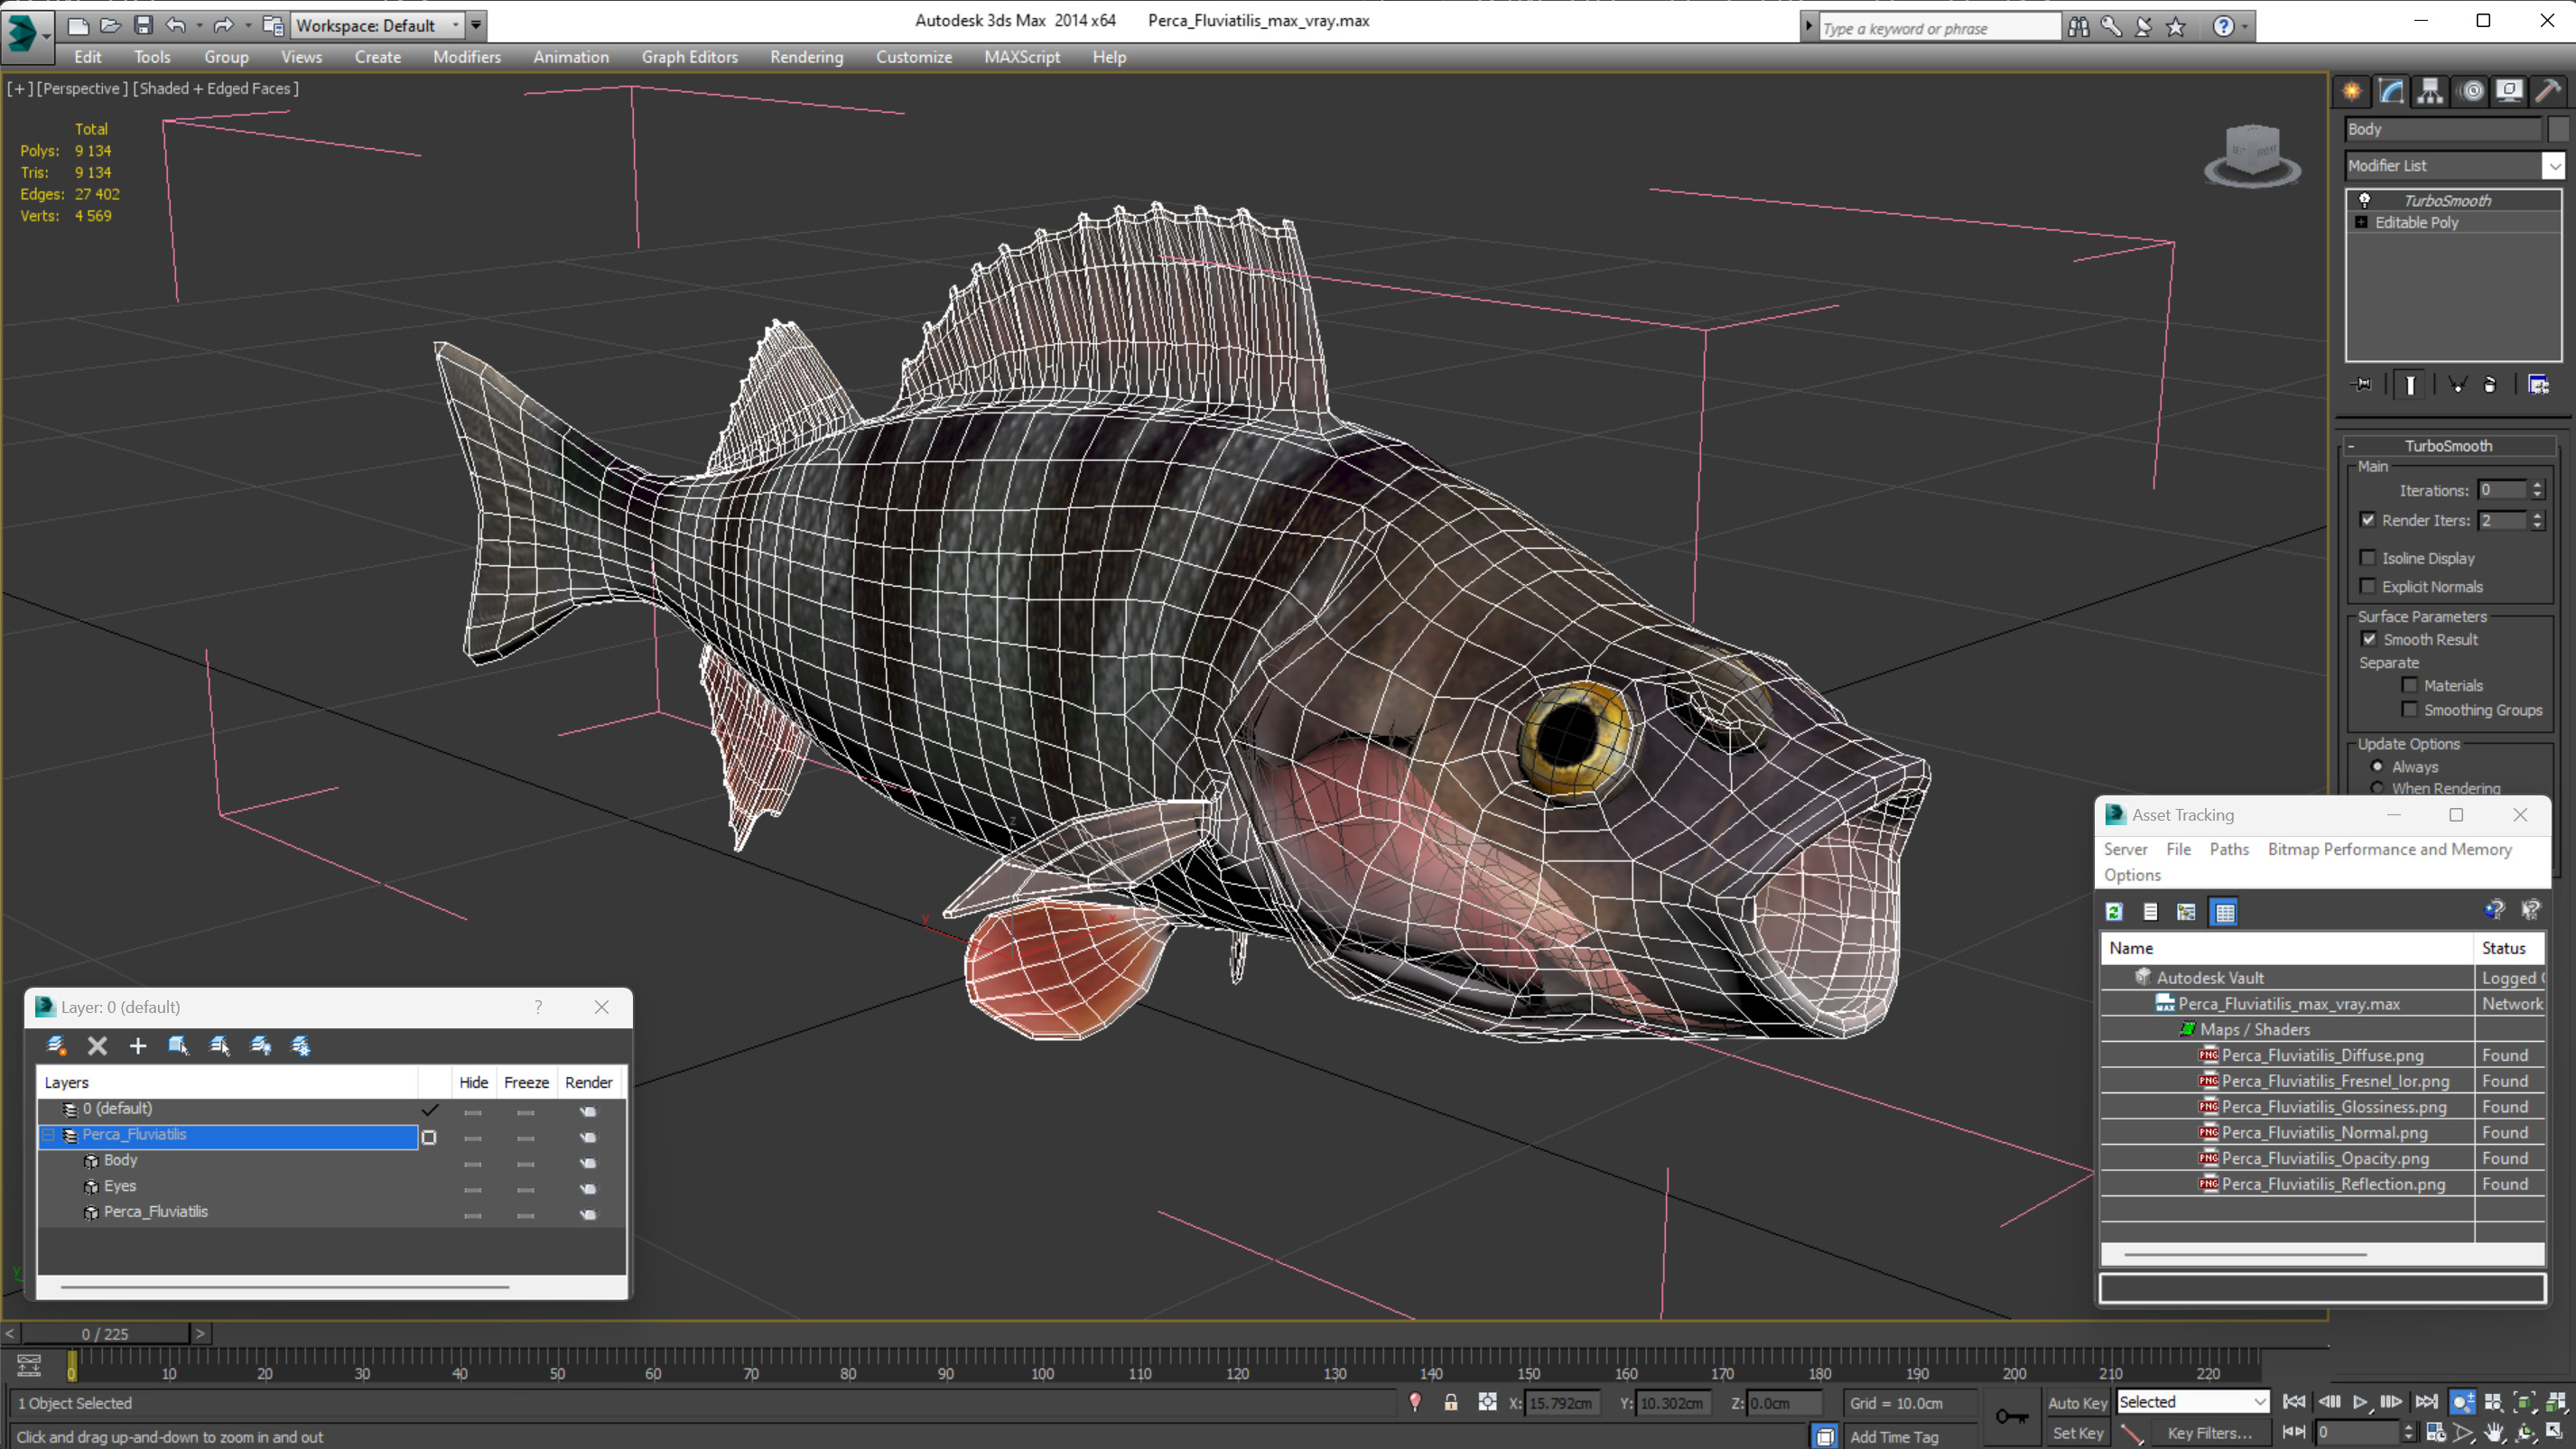
Task: Make Perca_Fluviatilis the current layer checkbox
Action: point(429,1137)
